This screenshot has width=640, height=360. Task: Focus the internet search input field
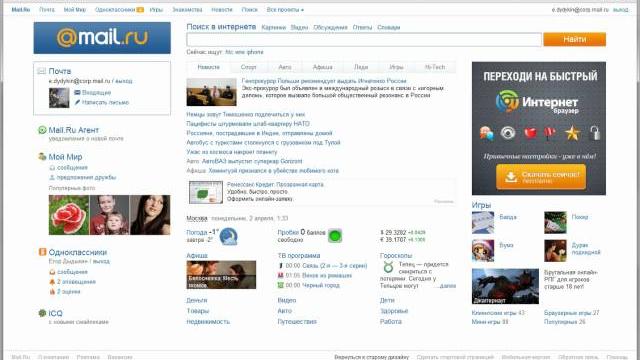coord(364,40)
